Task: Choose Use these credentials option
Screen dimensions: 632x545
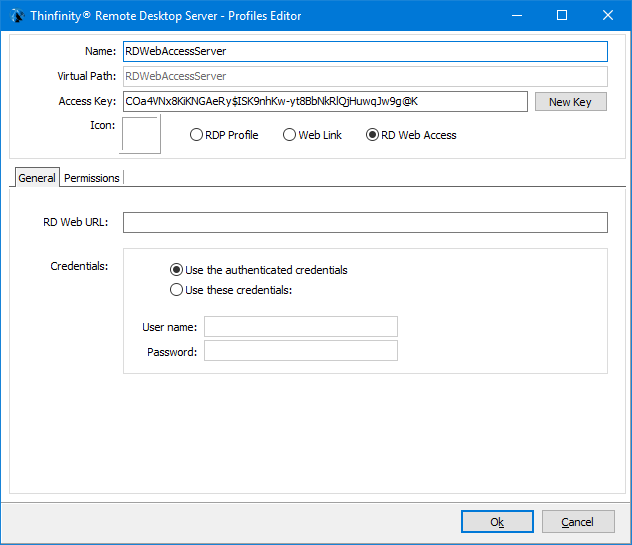Action: pos(231,290)
